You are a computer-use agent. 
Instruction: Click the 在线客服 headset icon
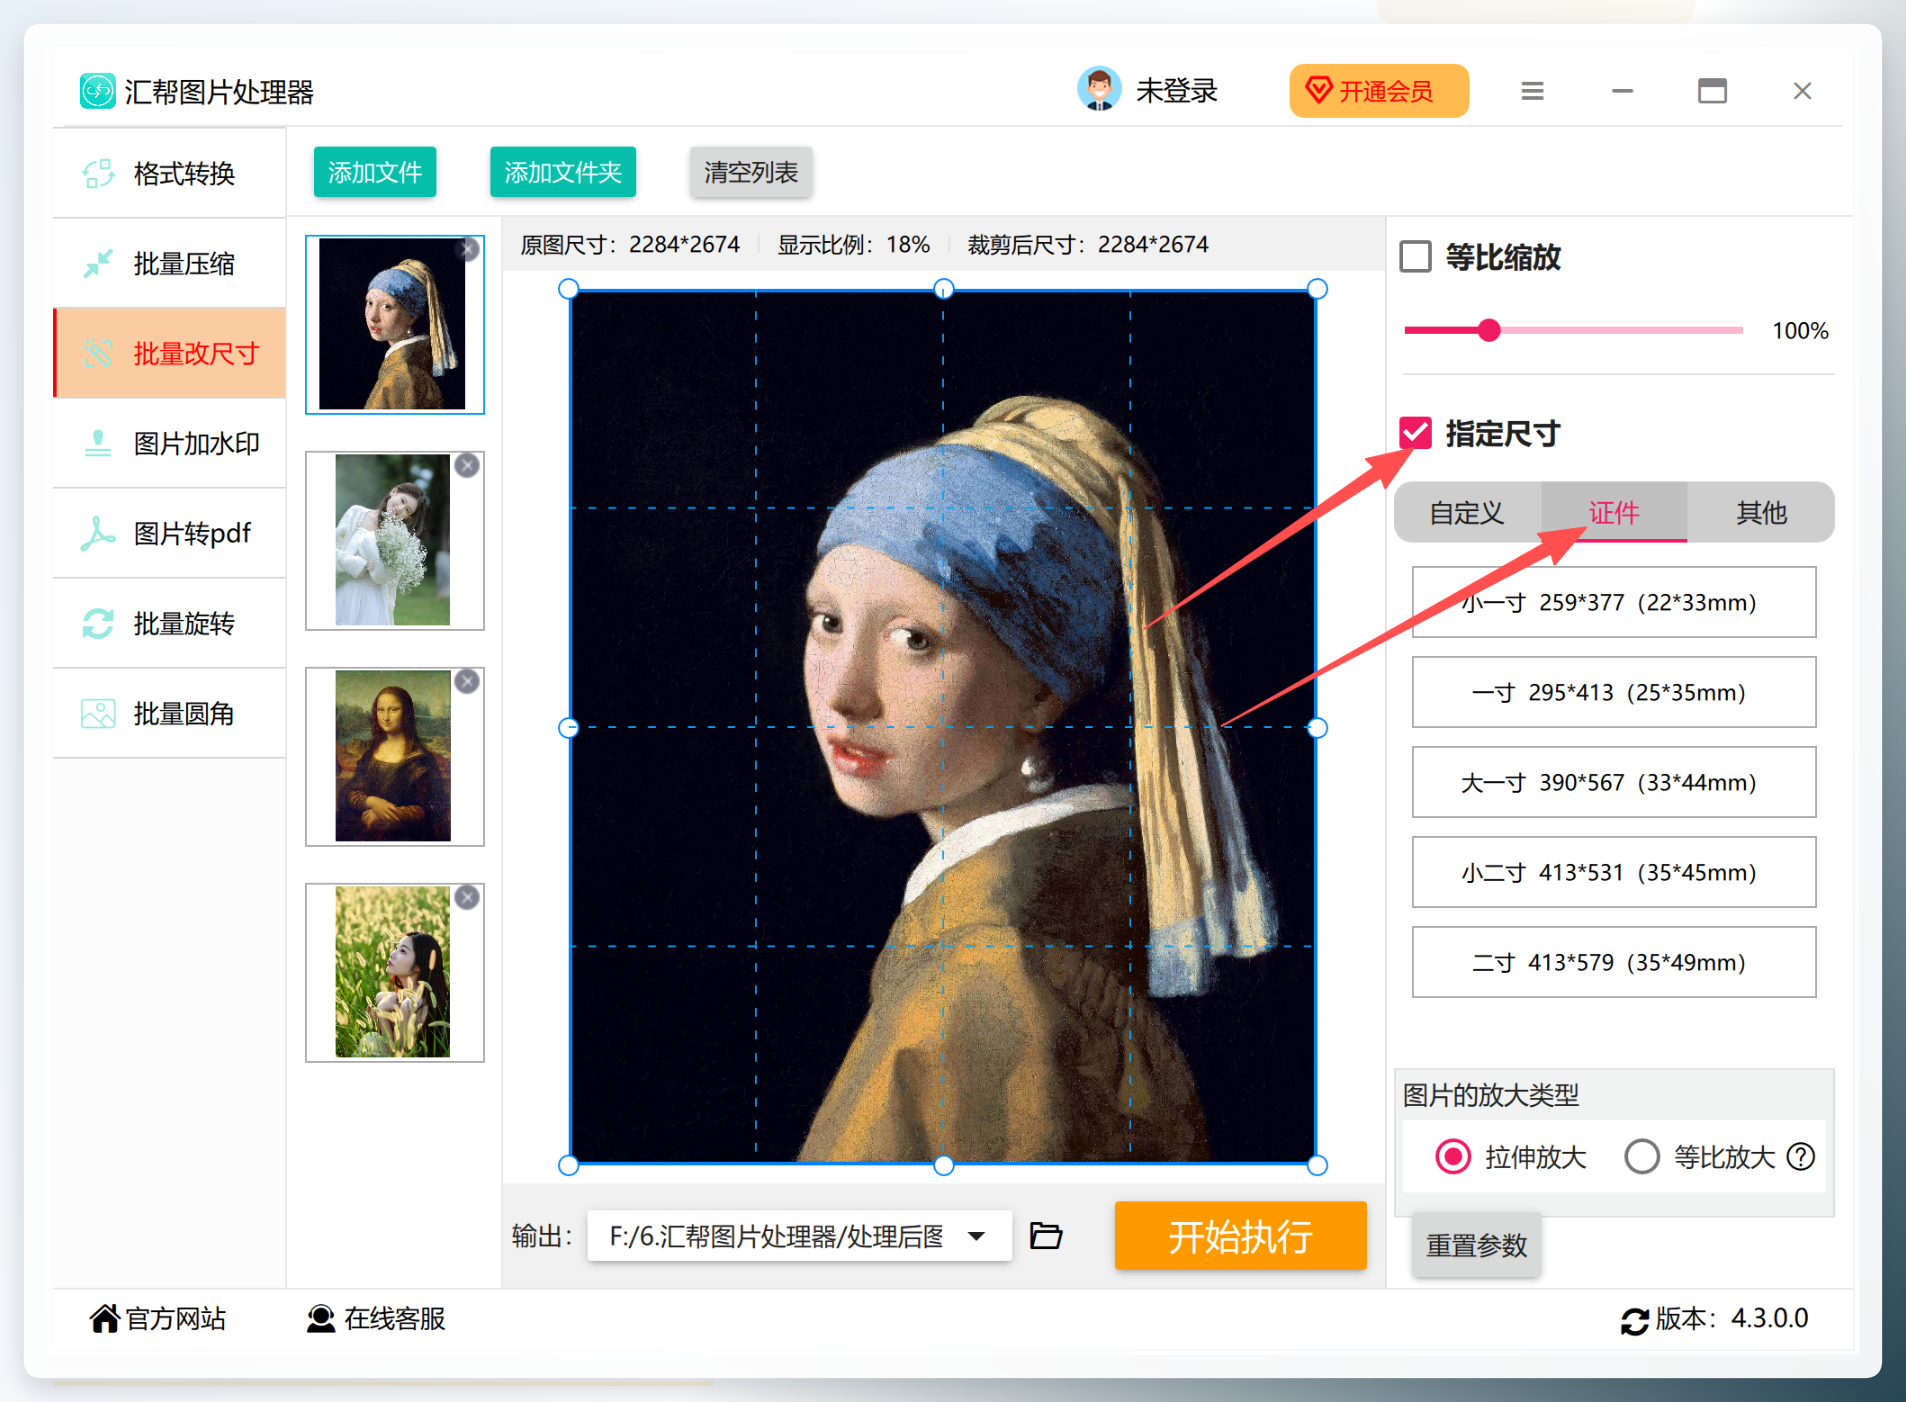tap(321, 1319)
